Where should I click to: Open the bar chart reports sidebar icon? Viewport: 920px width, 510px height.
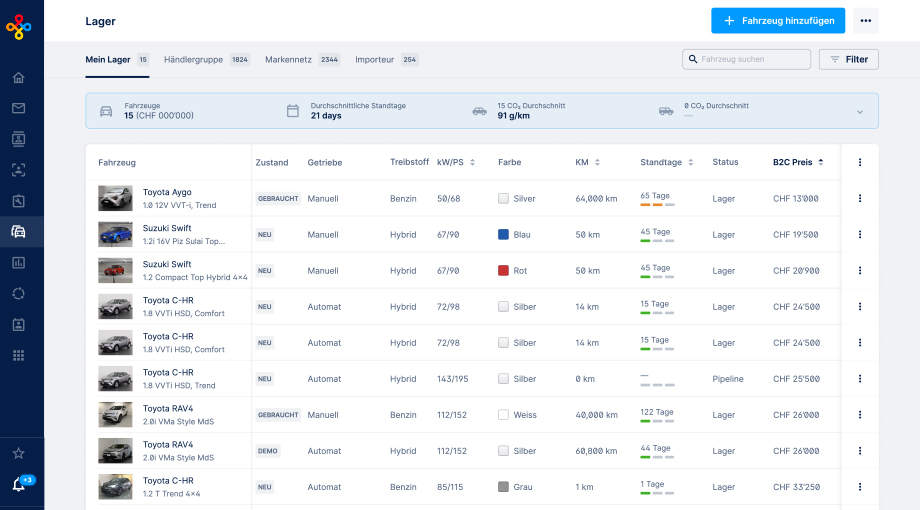click(19, 263)
